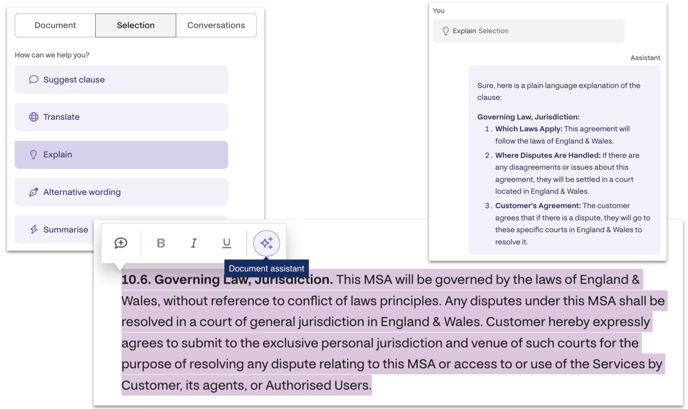Click the globe icon for Translate

click(33, 117)
